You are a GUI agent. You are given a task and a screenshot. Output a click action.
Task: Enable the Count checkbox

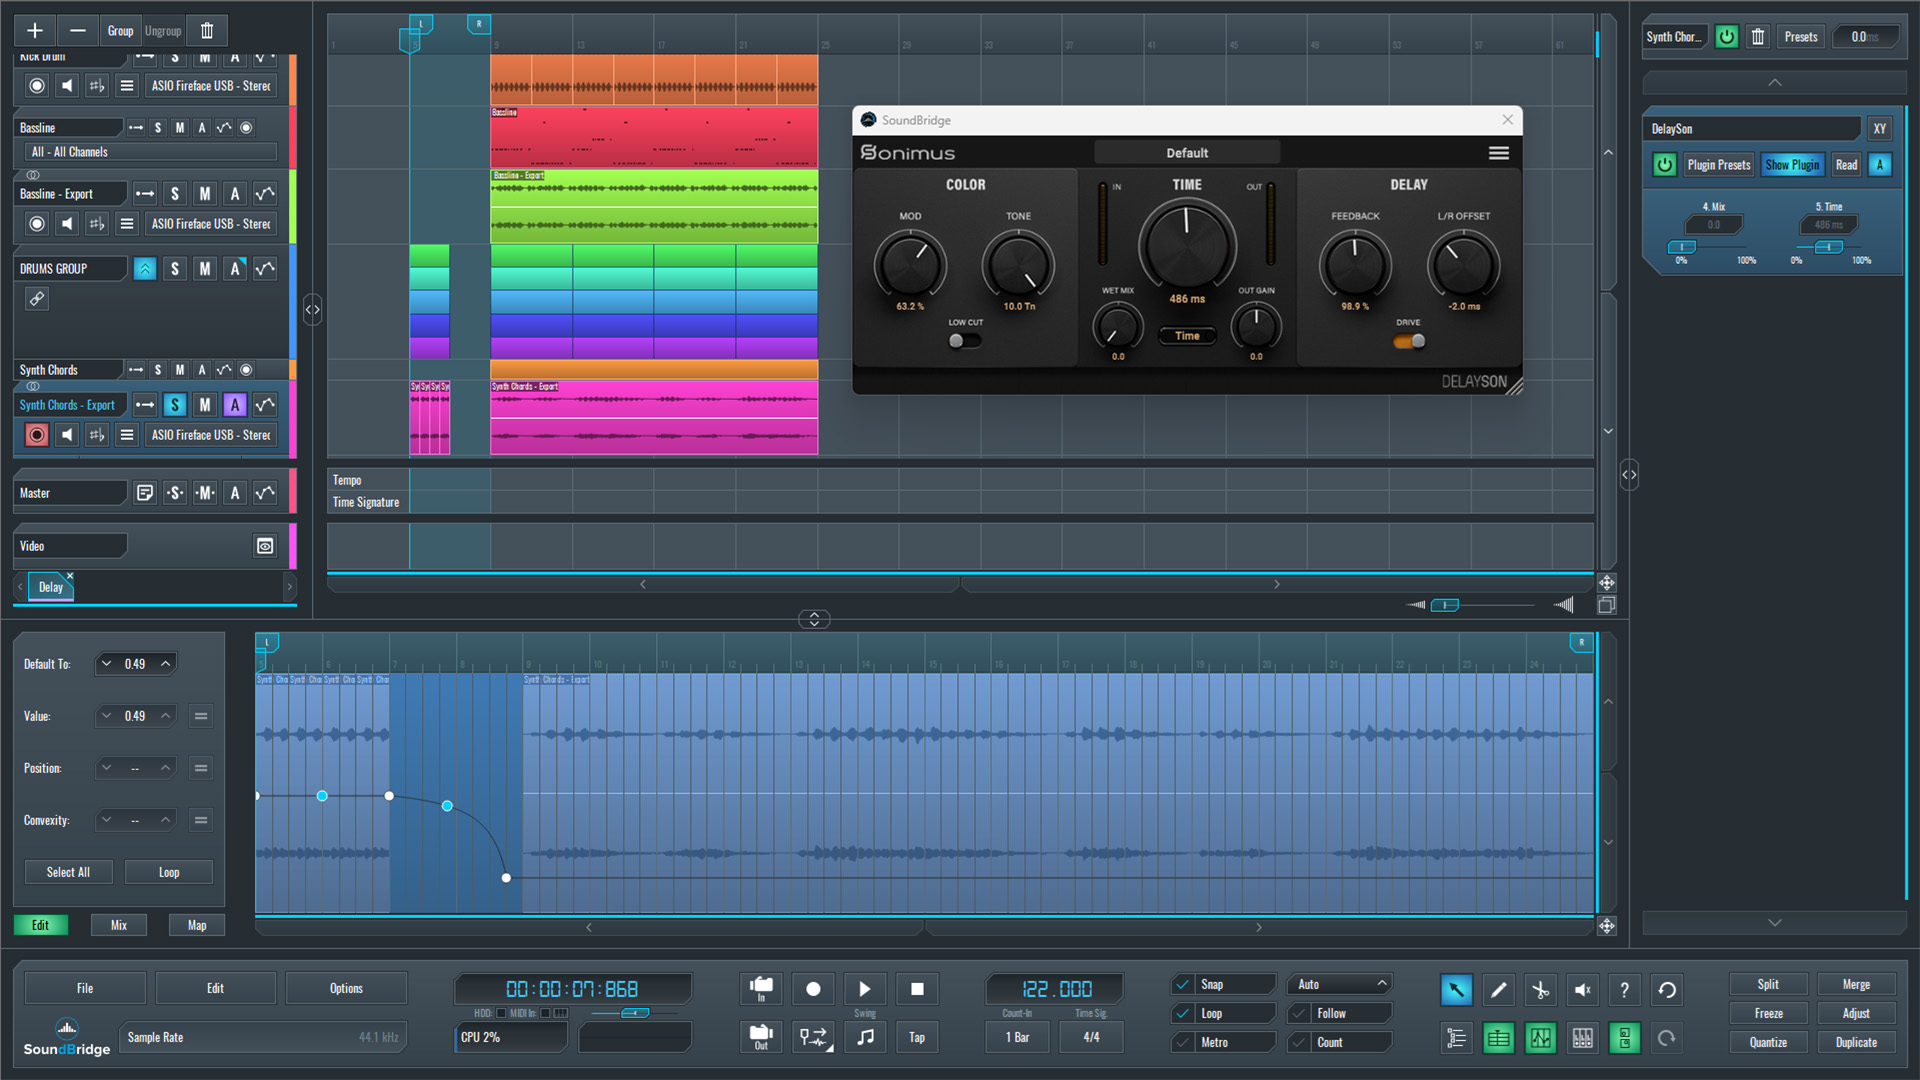click(x=1299, y=1043)
